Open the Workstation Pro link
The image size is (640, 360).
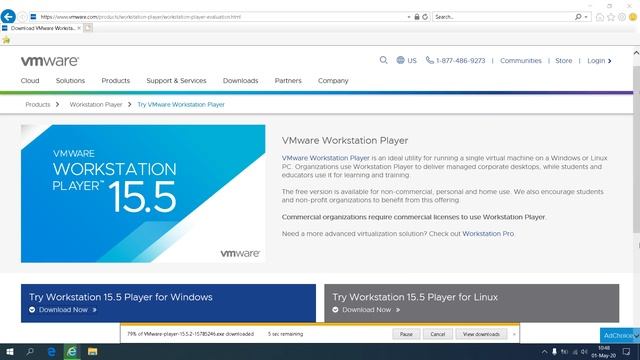pyautogui.click(x=488, y=233)
